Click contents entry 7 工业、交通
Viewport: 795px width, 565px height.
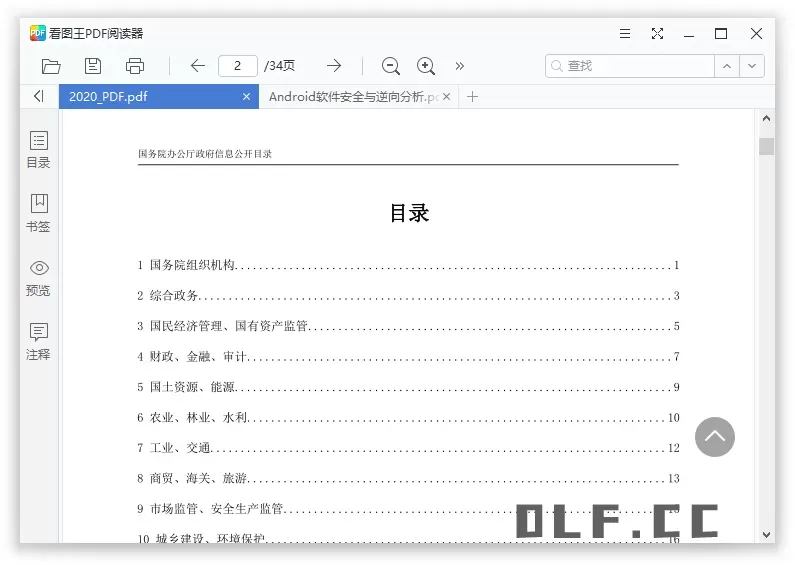tap(408, 448)
